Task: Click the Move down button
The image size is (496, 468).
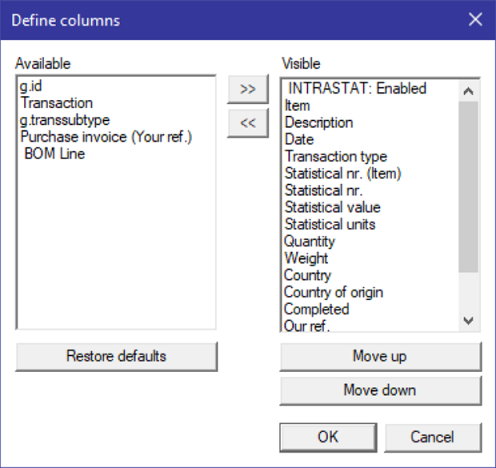Action: (x=380, y=390)
